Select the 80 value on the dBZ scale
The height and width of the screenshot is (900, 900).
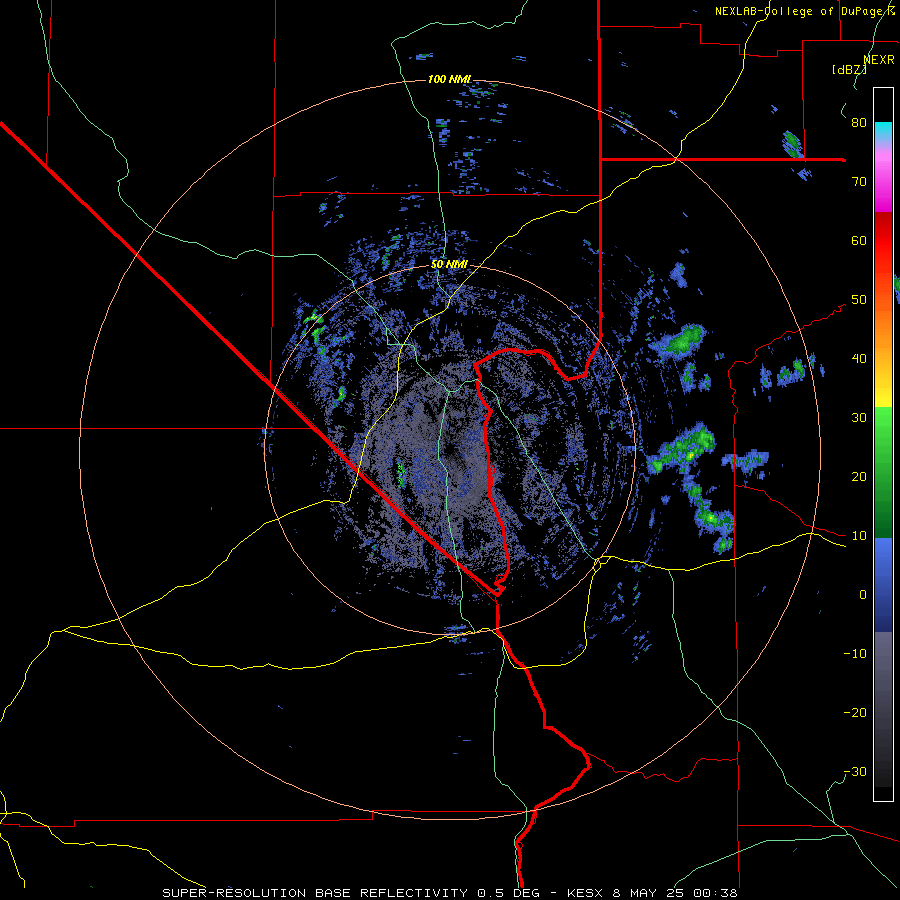(x=859, y=123)
